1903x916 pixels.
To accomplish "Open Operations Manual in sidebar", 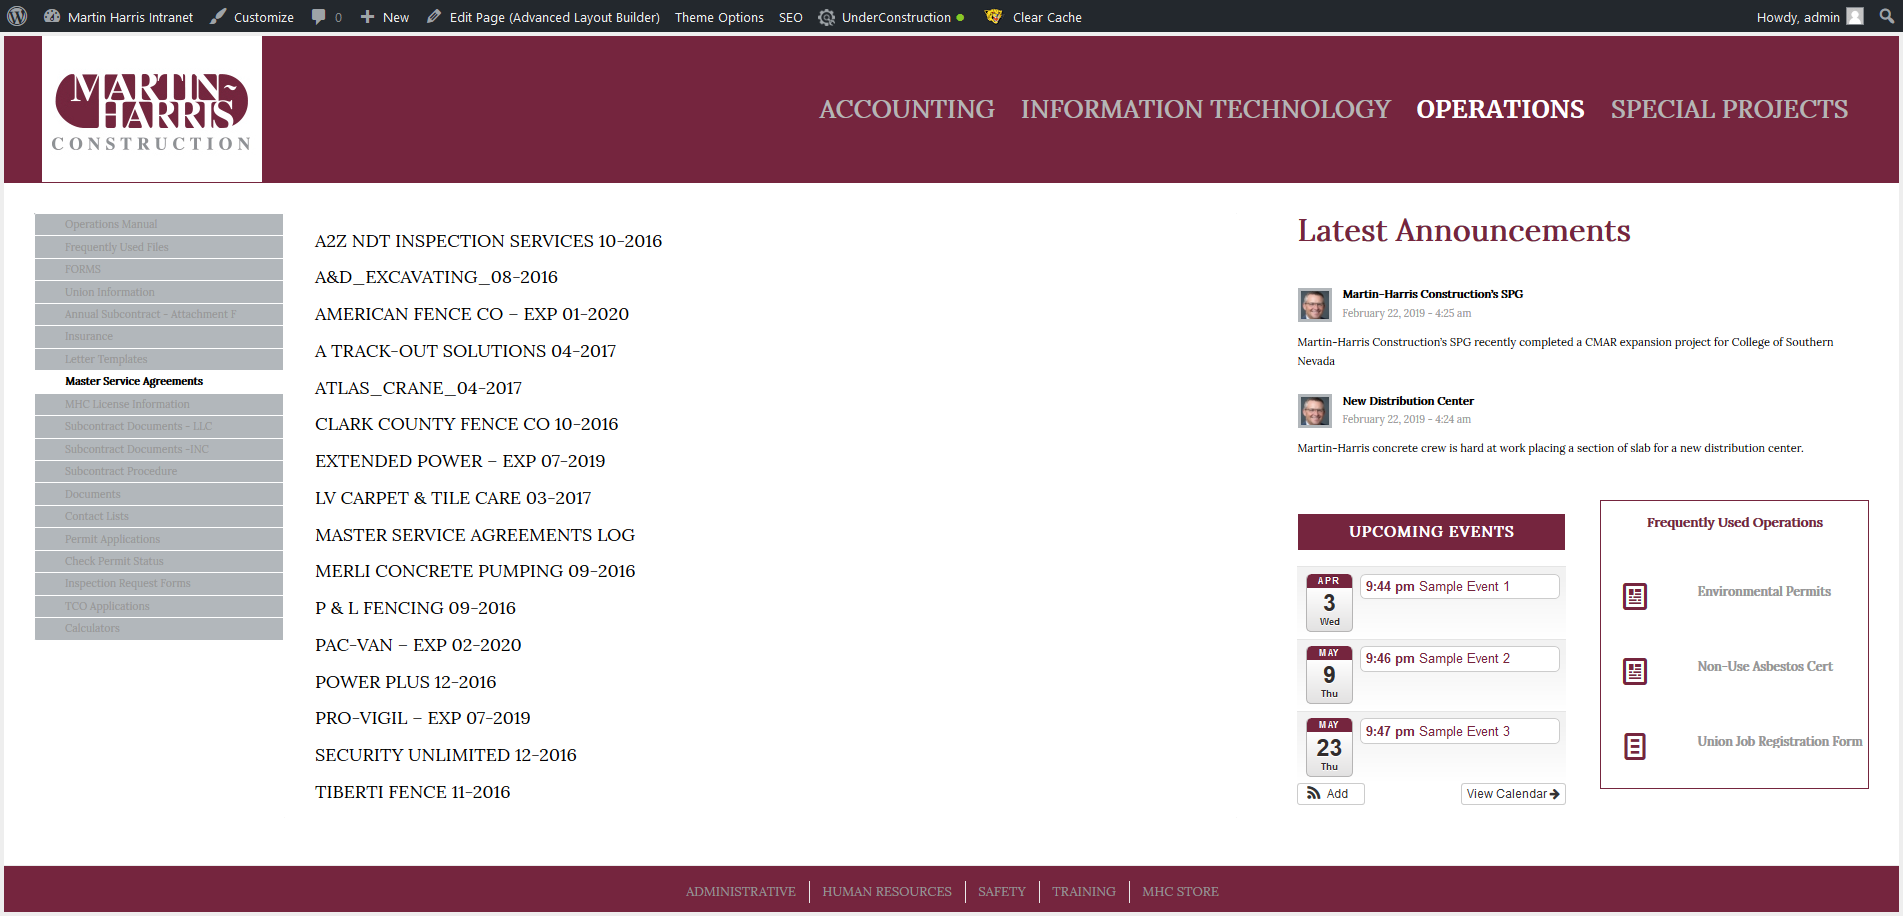I will (x=159, y=224).
